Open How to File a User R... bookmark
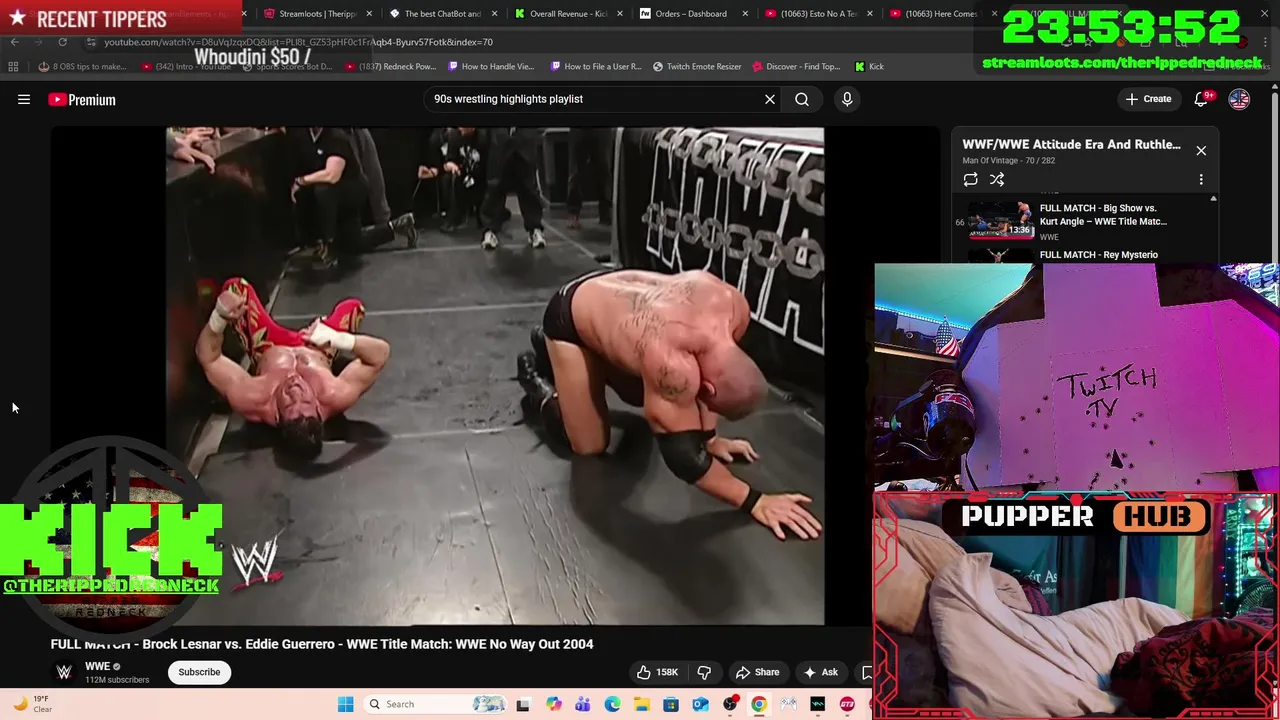The width and height of the screenshot is (1280, 720). (x=596, y=67)
